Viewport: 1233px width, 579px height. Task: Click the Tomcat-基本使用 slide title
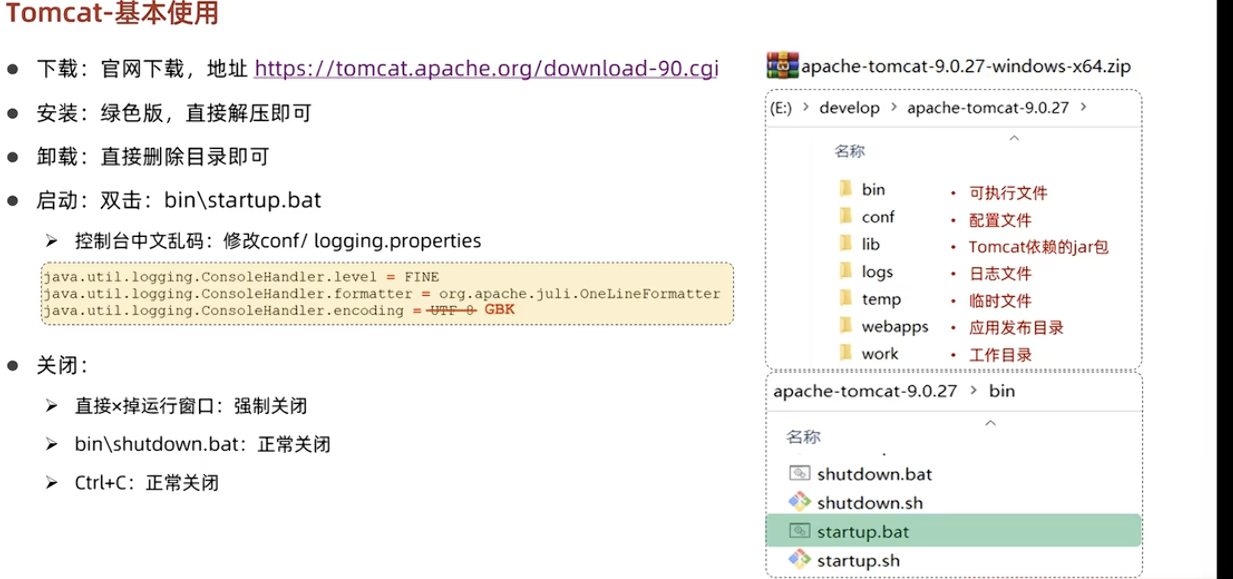tap(112, 15)
